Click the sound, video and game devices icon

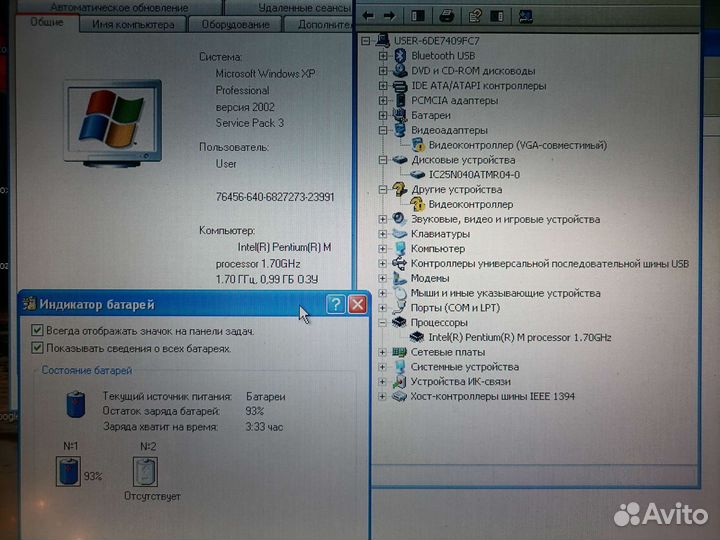pyautogui.click(x=399, y=219)
